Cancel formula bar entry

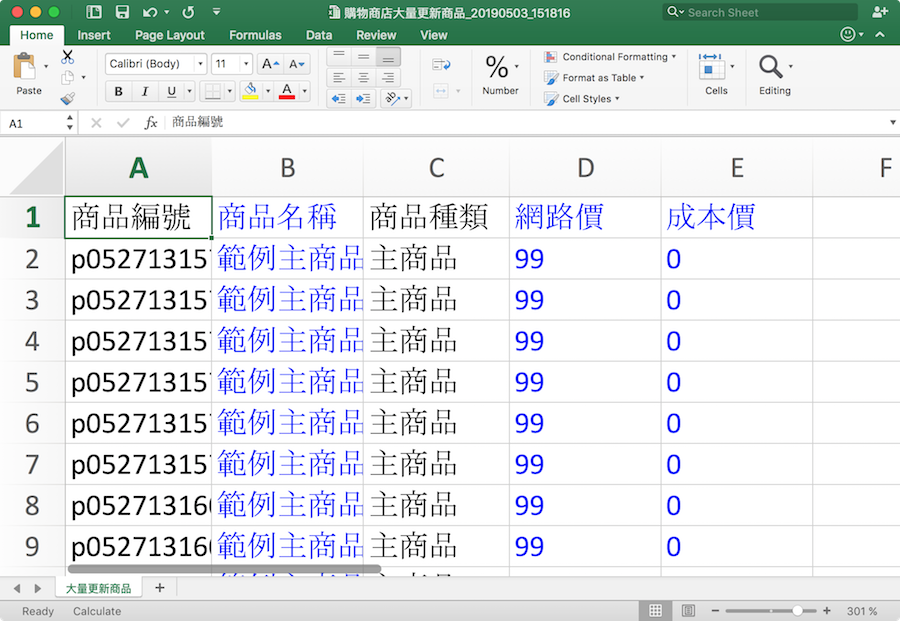tap(96, 123)
